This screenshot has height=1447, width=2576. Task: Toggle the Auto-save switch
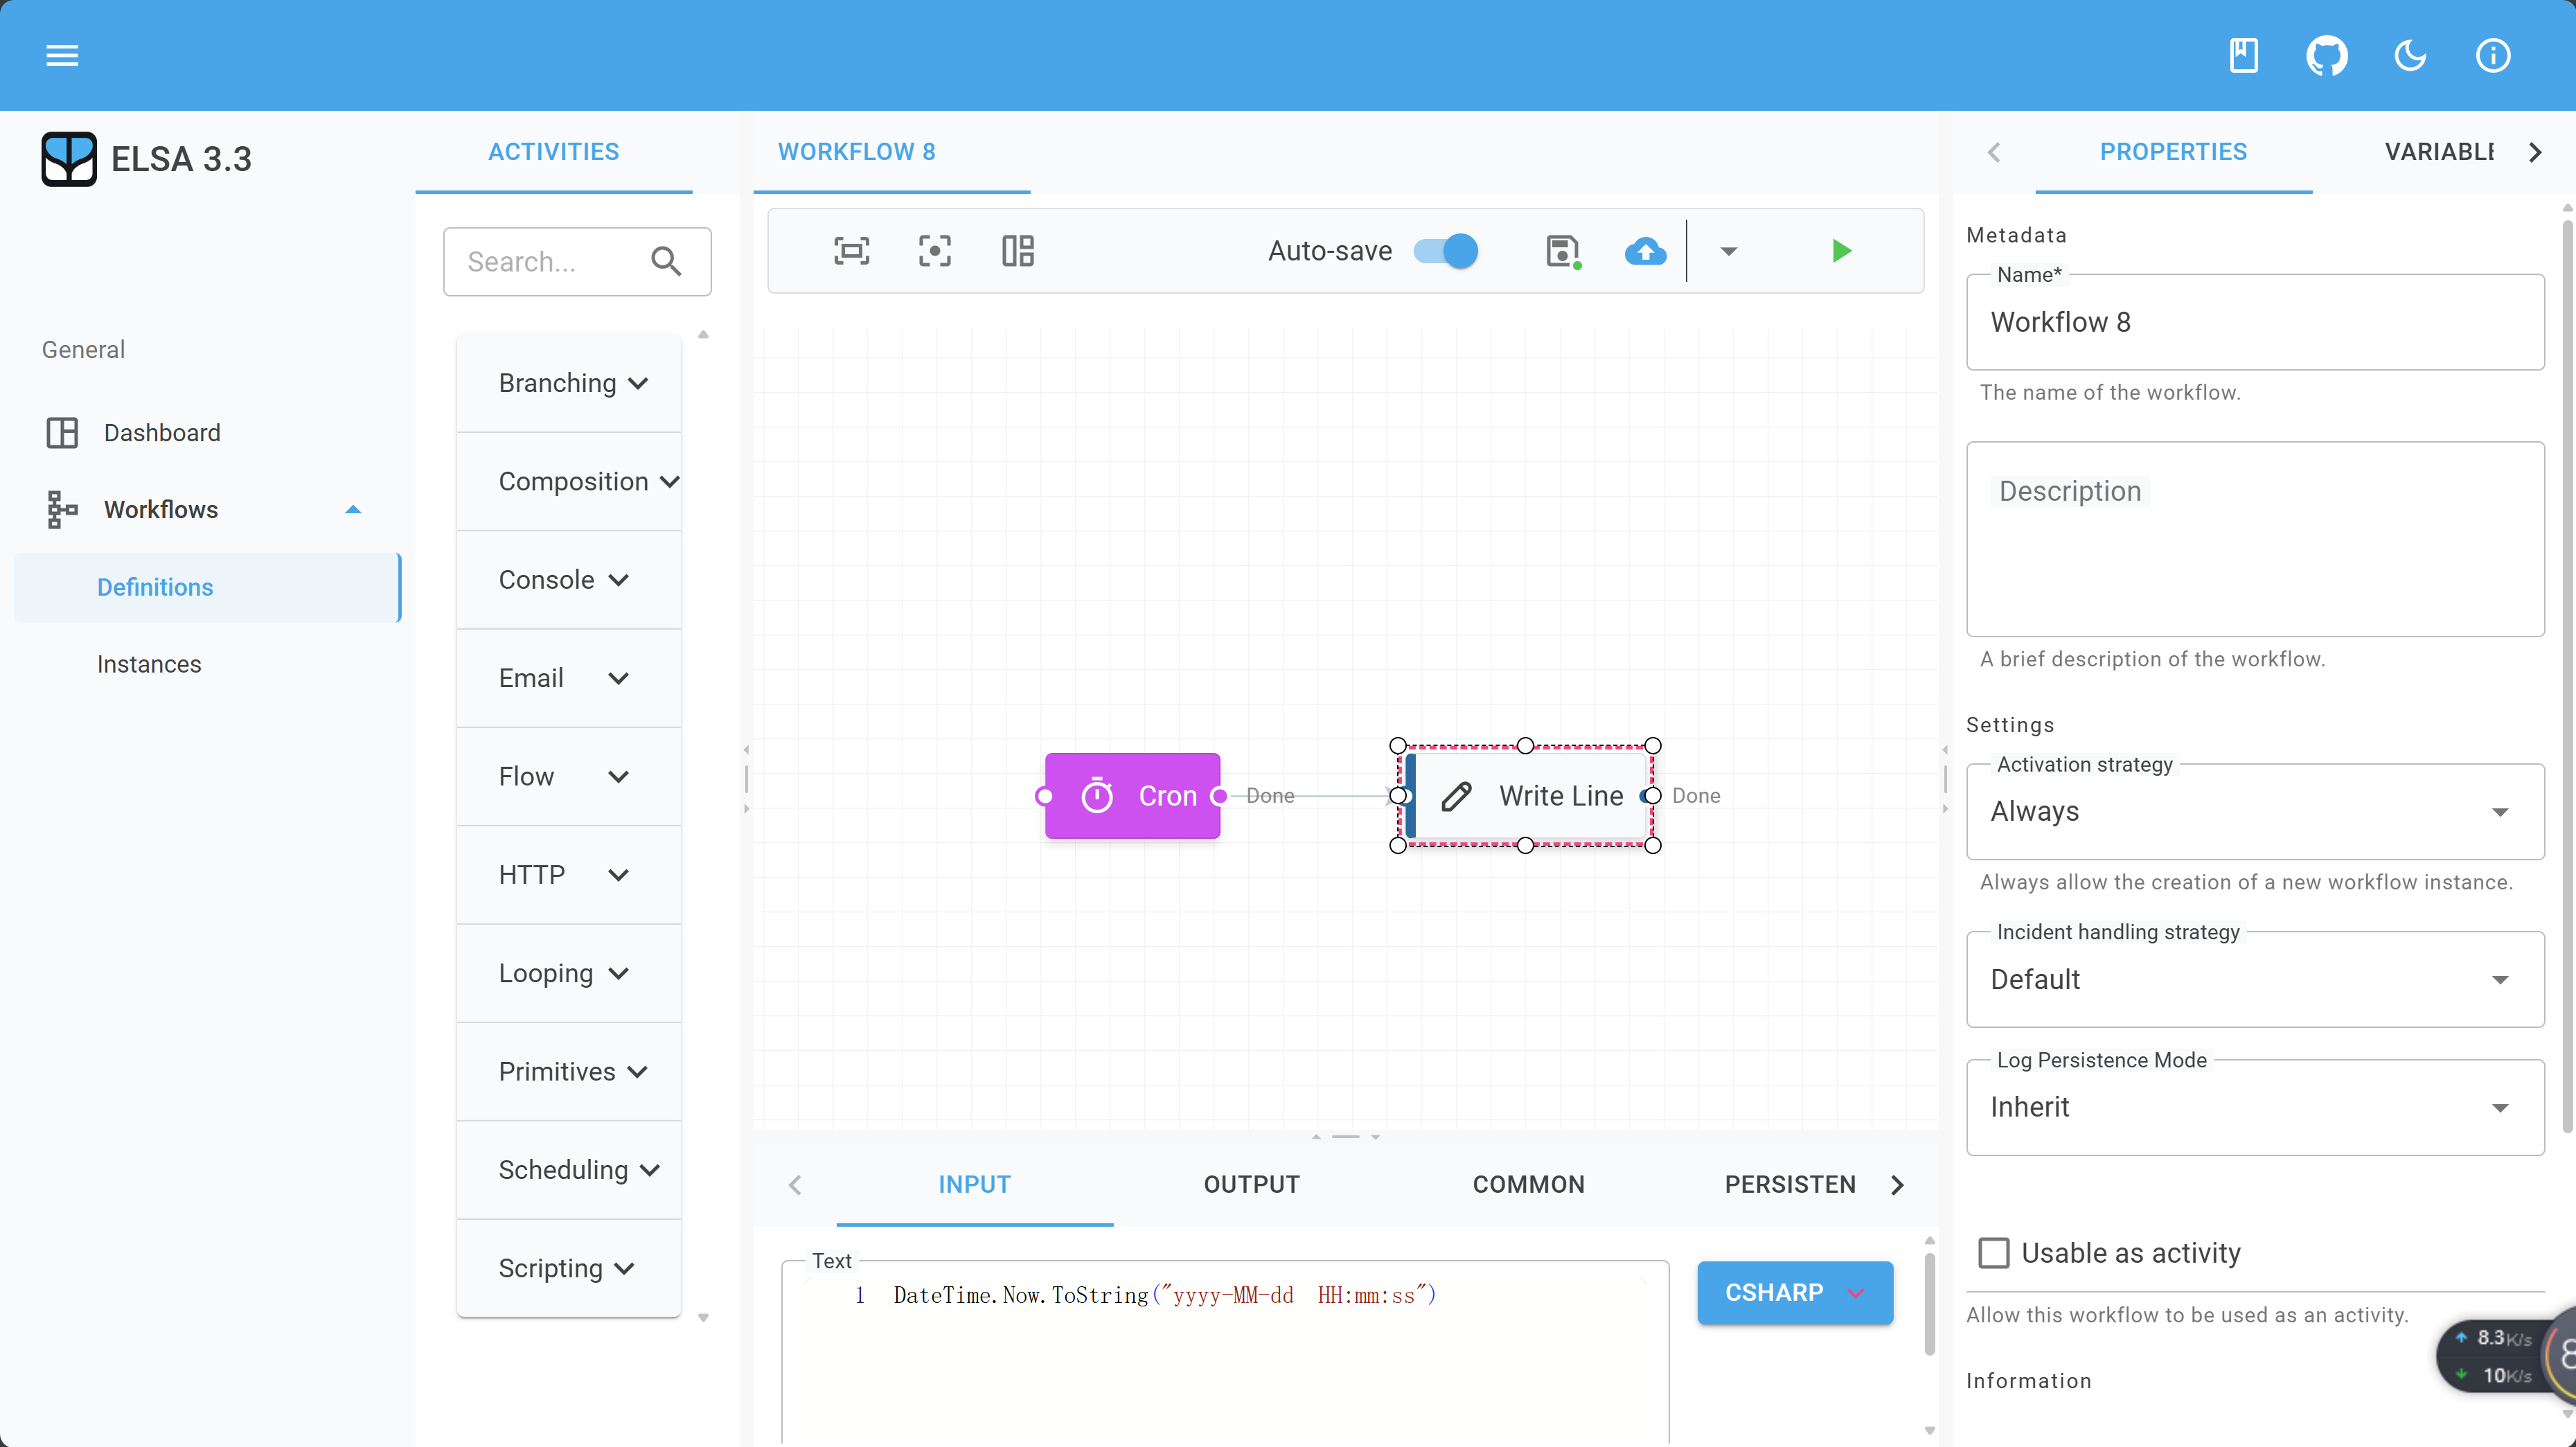click(1446, 251)
